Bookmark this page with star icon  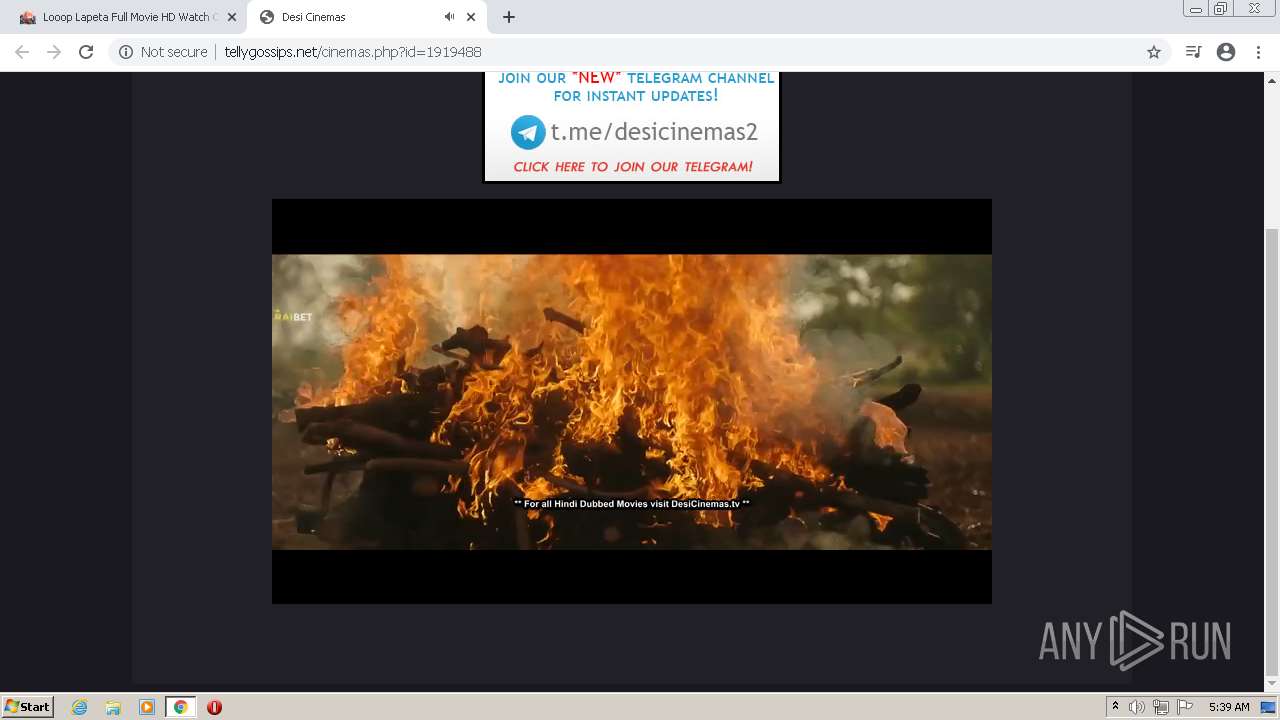pyautogui.click(x=1154, y=52)
